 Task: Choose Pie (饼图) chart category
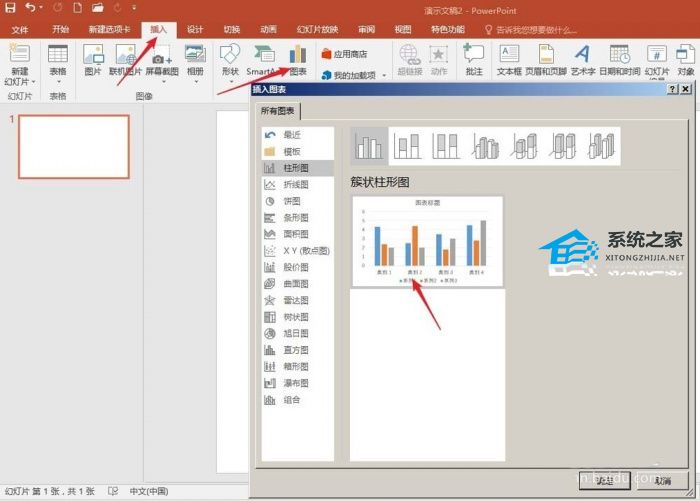(297, 201)
